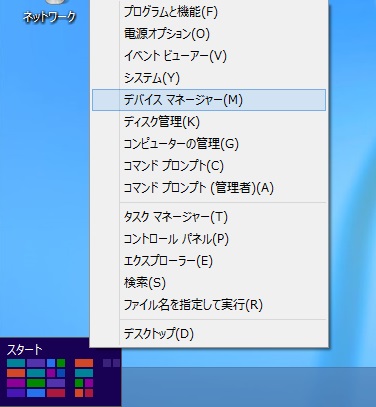Select the ネットワーク desktop icon
This screenshot has height=407, width=376.
pyautogui.click(x=50, y=12)
